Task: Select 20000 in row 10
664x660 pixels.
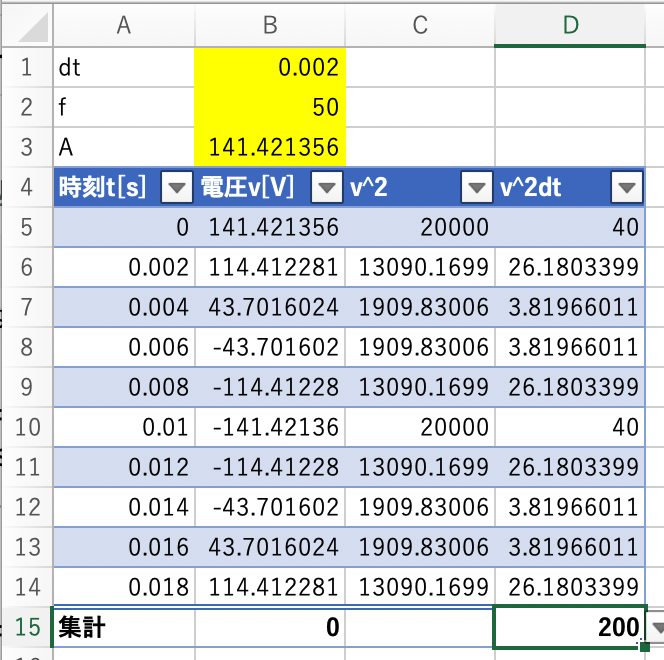Action: pos(420,427)
